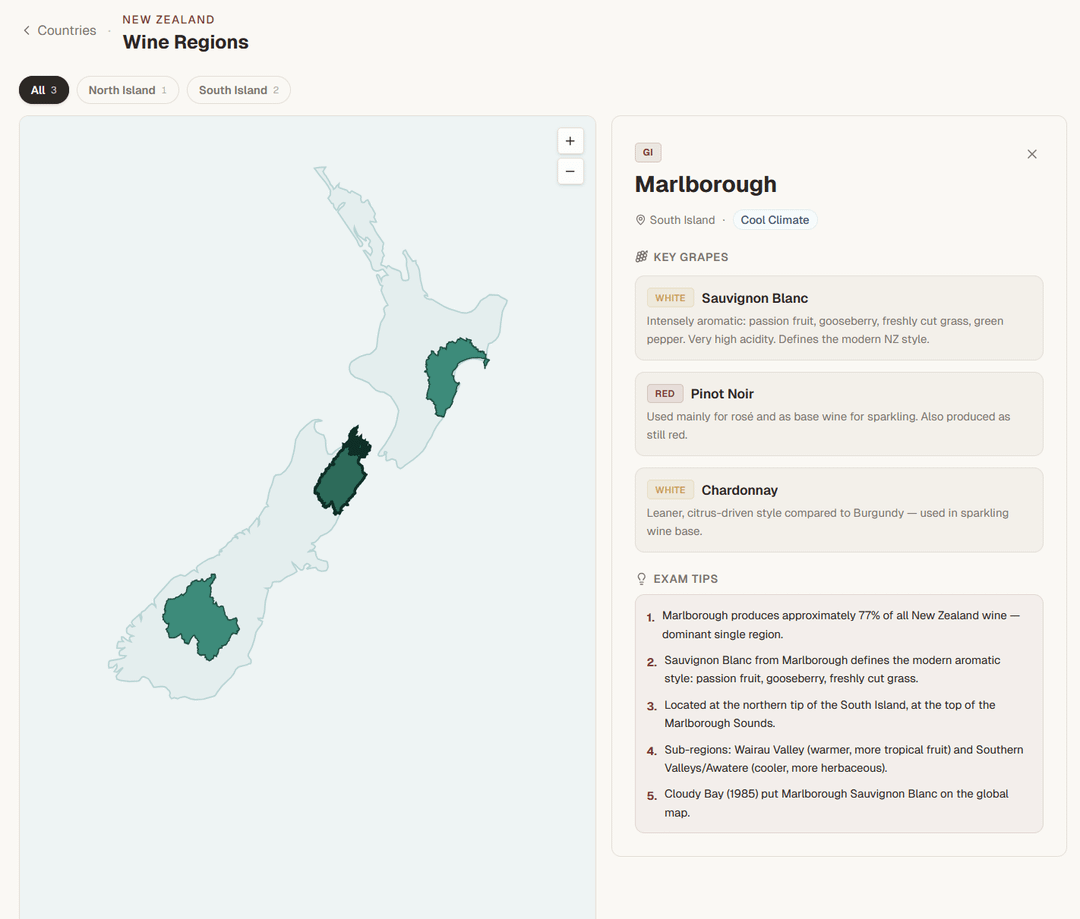Open the Pinot Noir grape card
1080x919 pixels.
[838, 414]
